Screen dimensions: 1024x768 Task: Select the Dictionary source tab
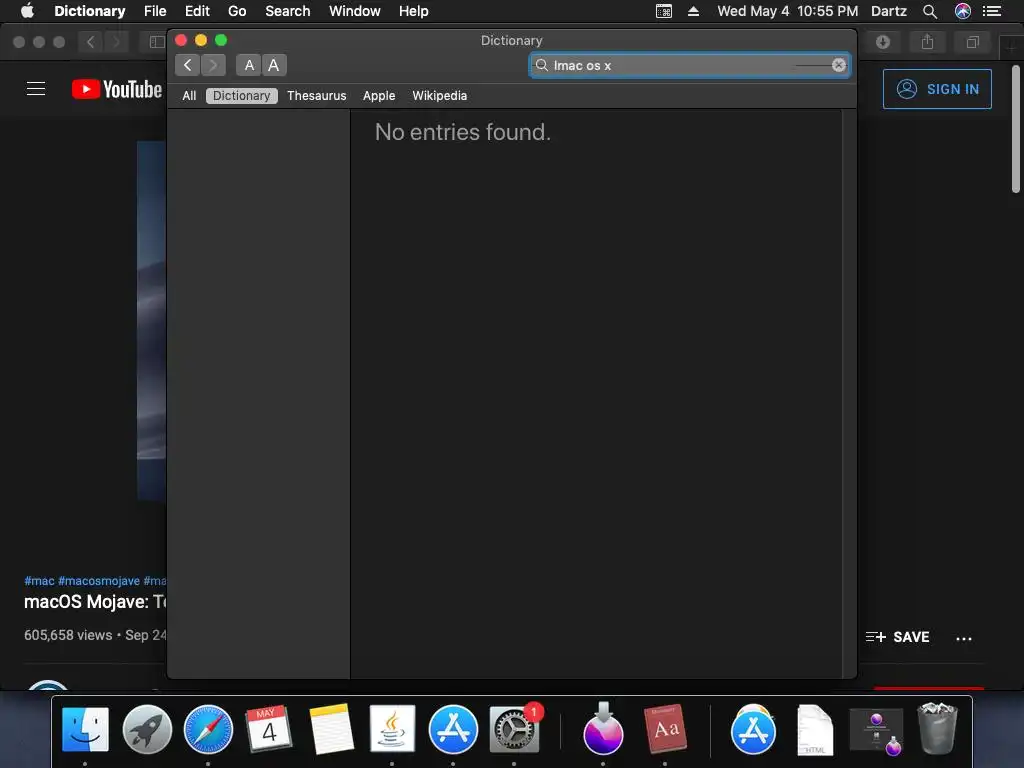pos(242,96)
